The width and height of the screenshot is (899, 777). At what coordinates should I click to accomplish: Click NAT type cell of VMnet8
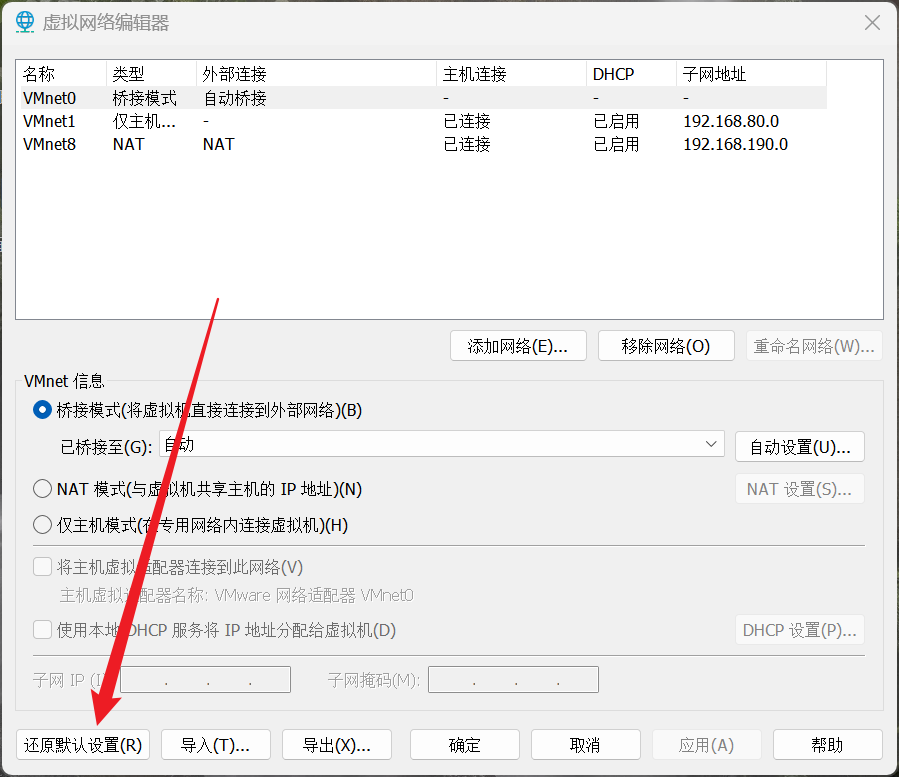click(128, 144)
